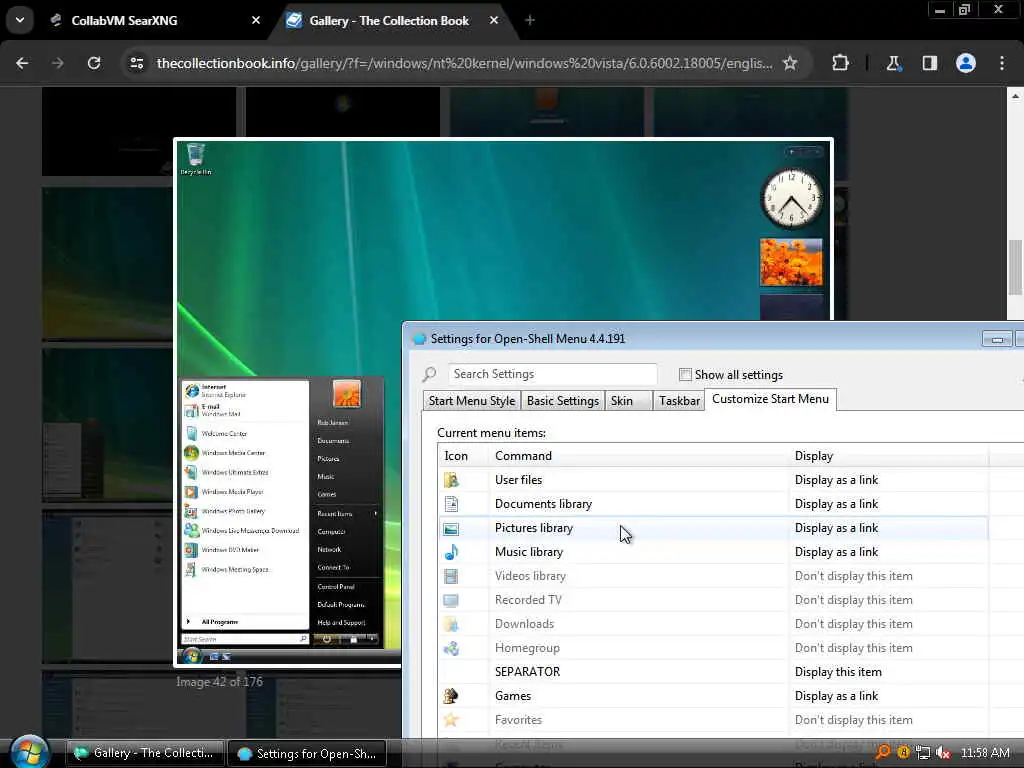Select the Games chess piece icon
This screenshot has width=1024, height=768.
pyautogui.click(x=451, y=696)
